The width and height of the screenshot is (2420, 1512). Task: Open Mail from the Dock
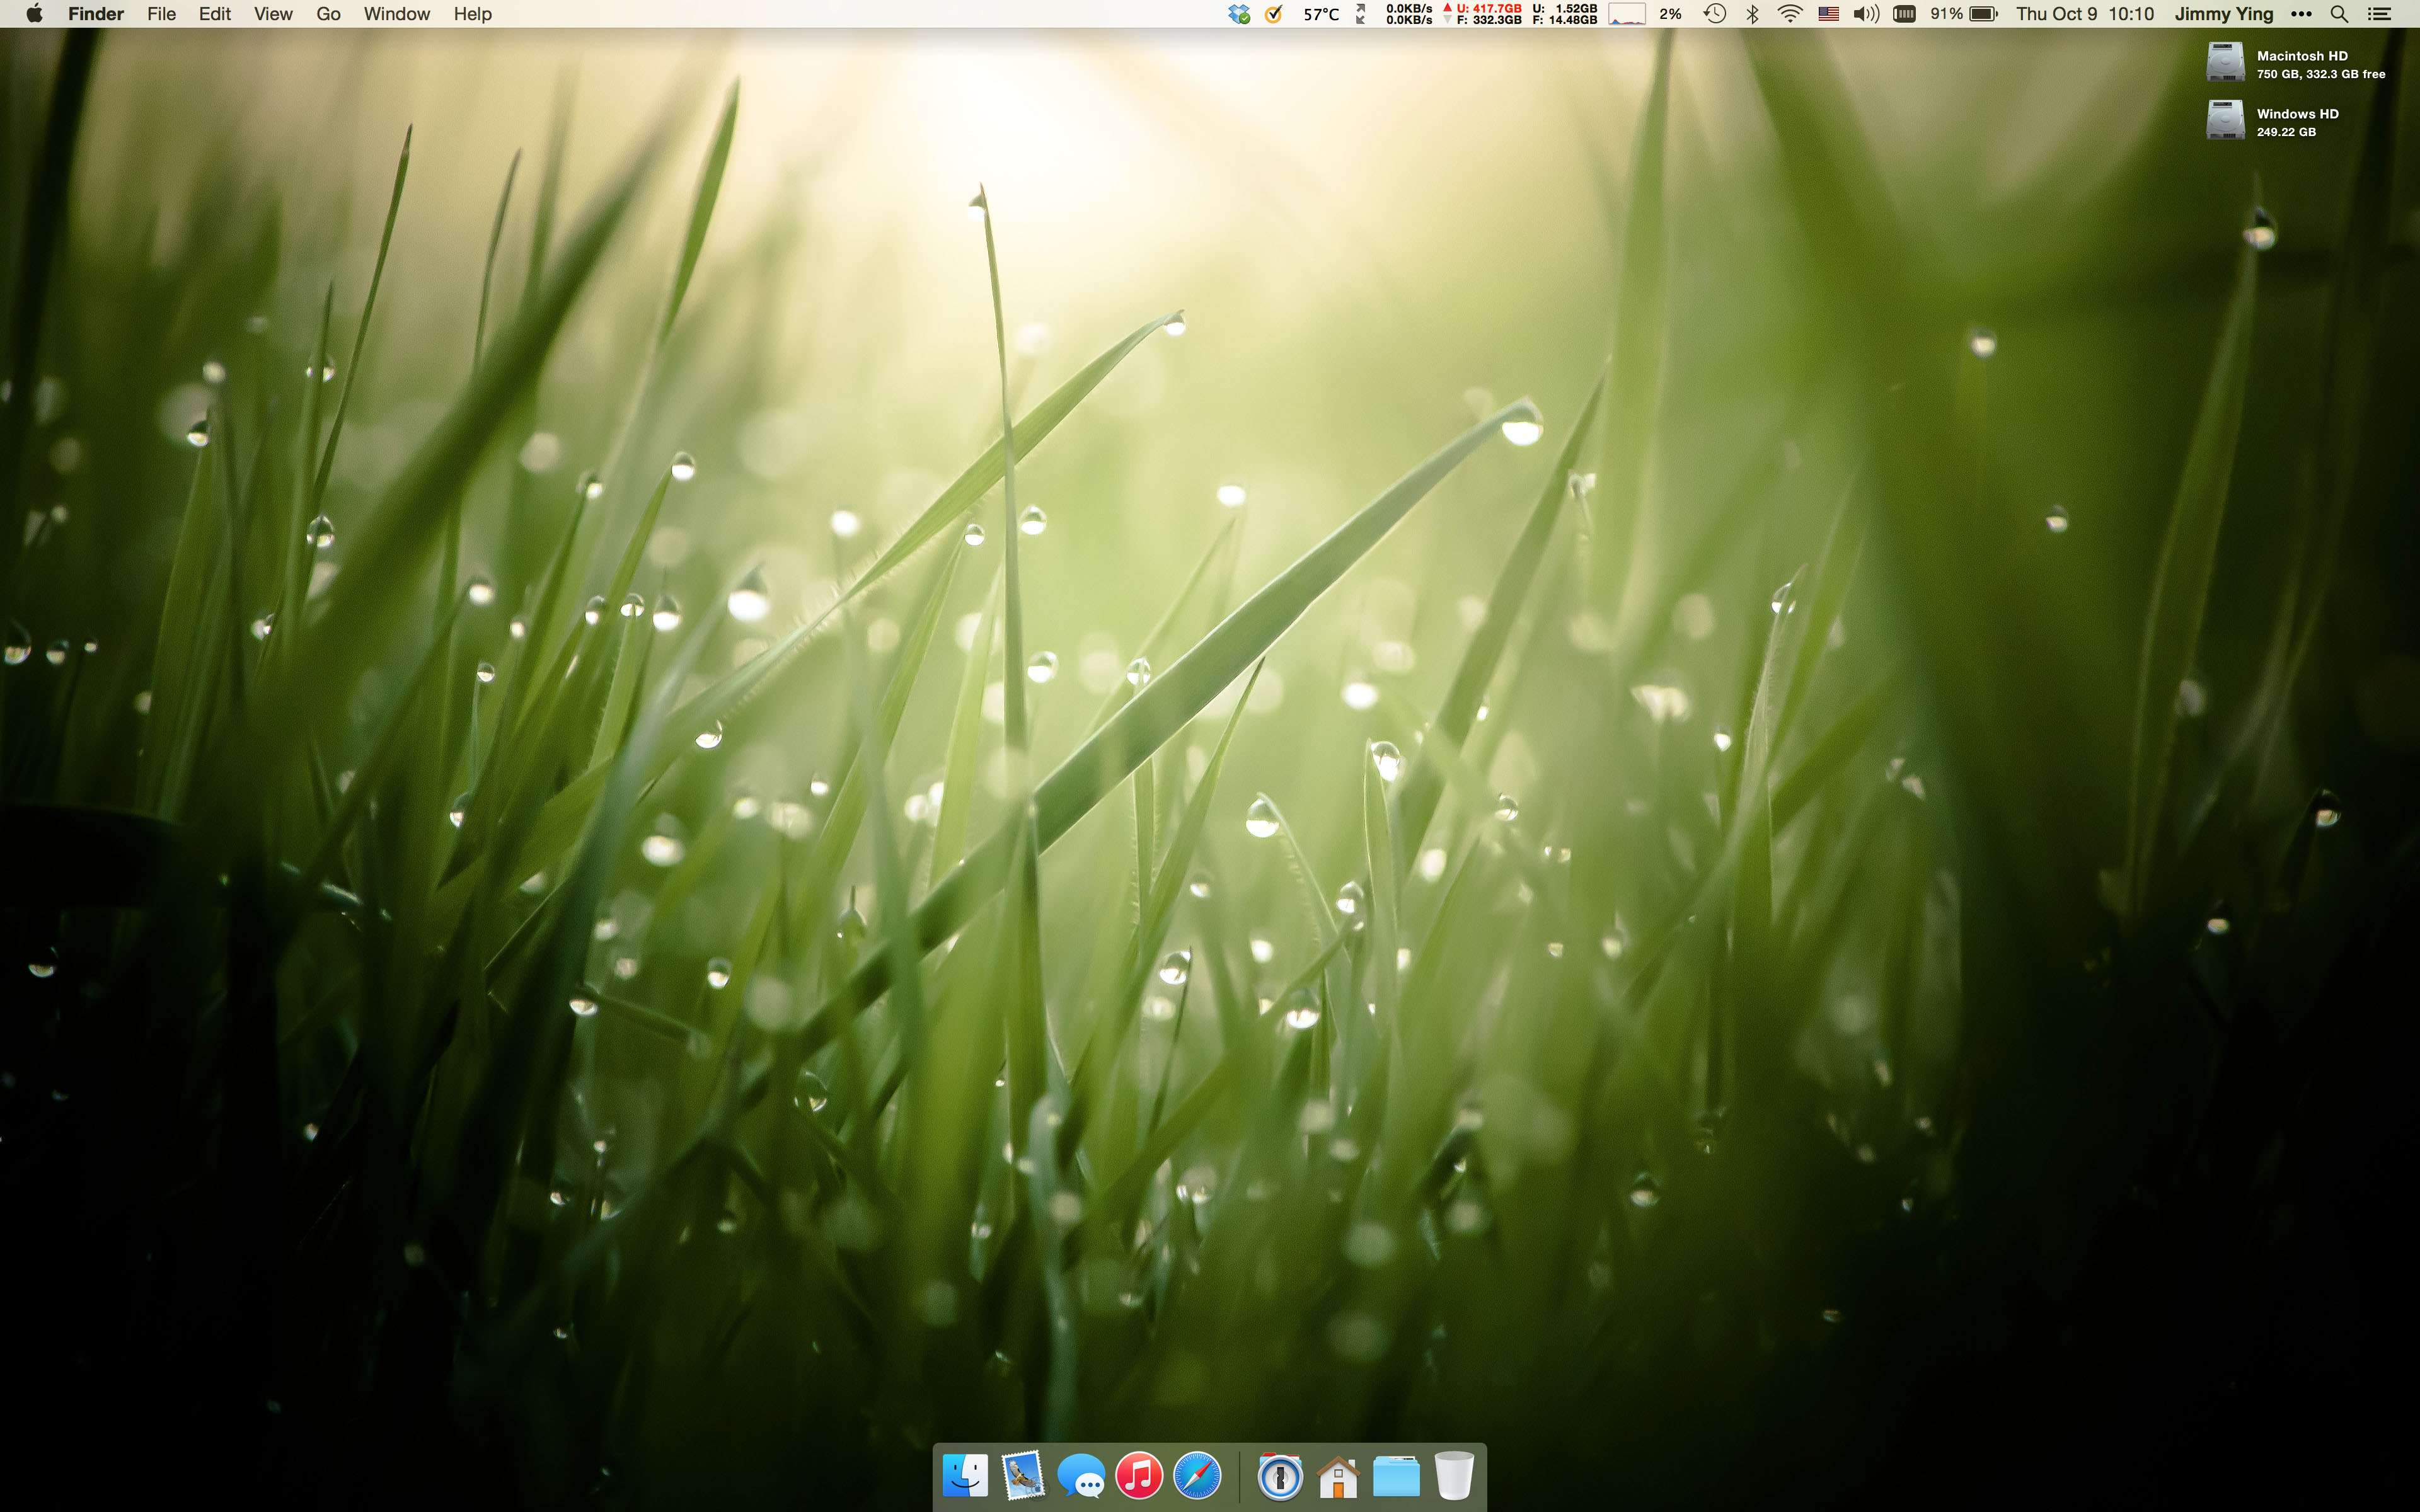[x=1023, y=1476]
